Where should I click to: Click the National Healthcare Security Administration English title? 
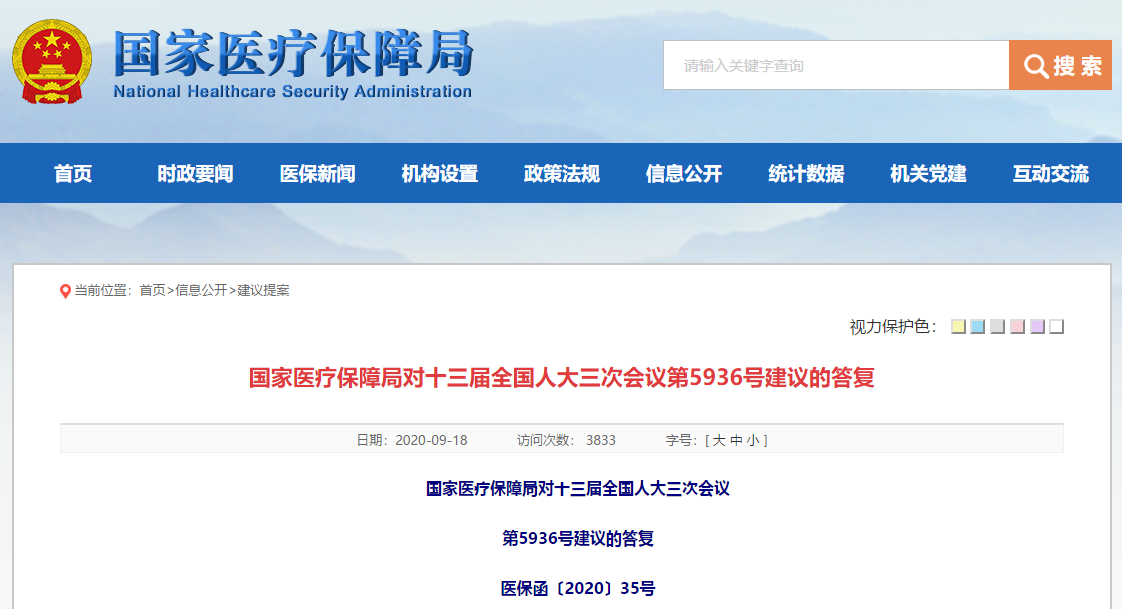click(x=293, y=92)
